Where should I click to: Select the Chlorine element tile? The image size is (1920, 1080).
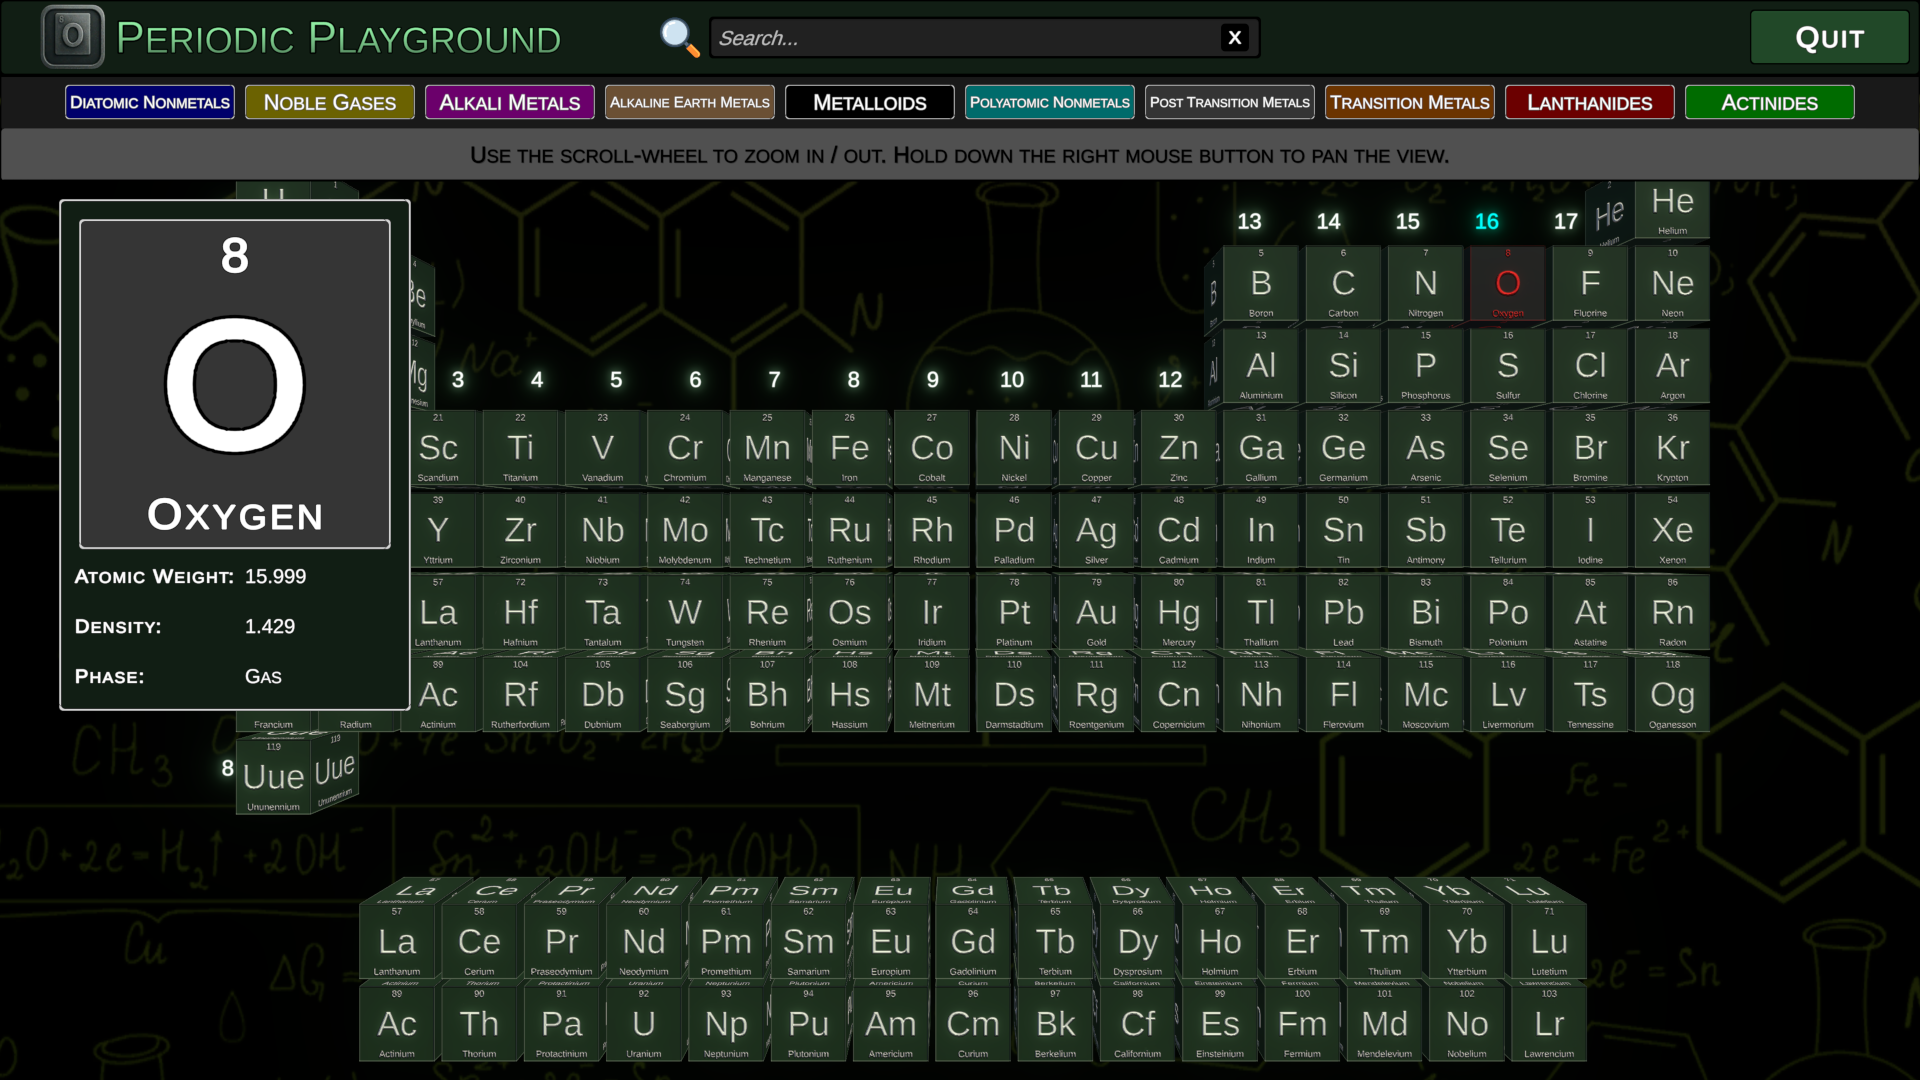point(1590,366)
